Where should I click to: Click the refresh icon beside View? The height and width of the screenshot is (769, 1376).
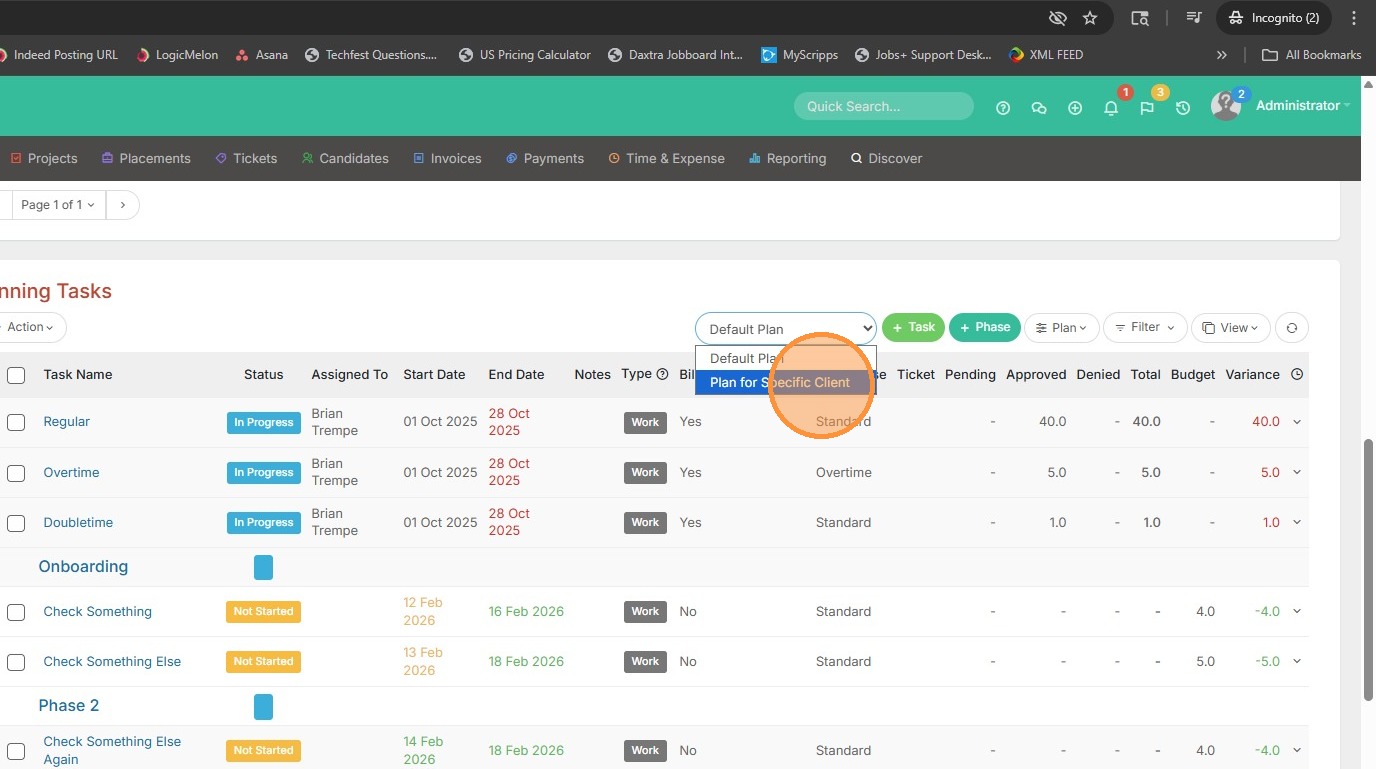point(1292,328)
